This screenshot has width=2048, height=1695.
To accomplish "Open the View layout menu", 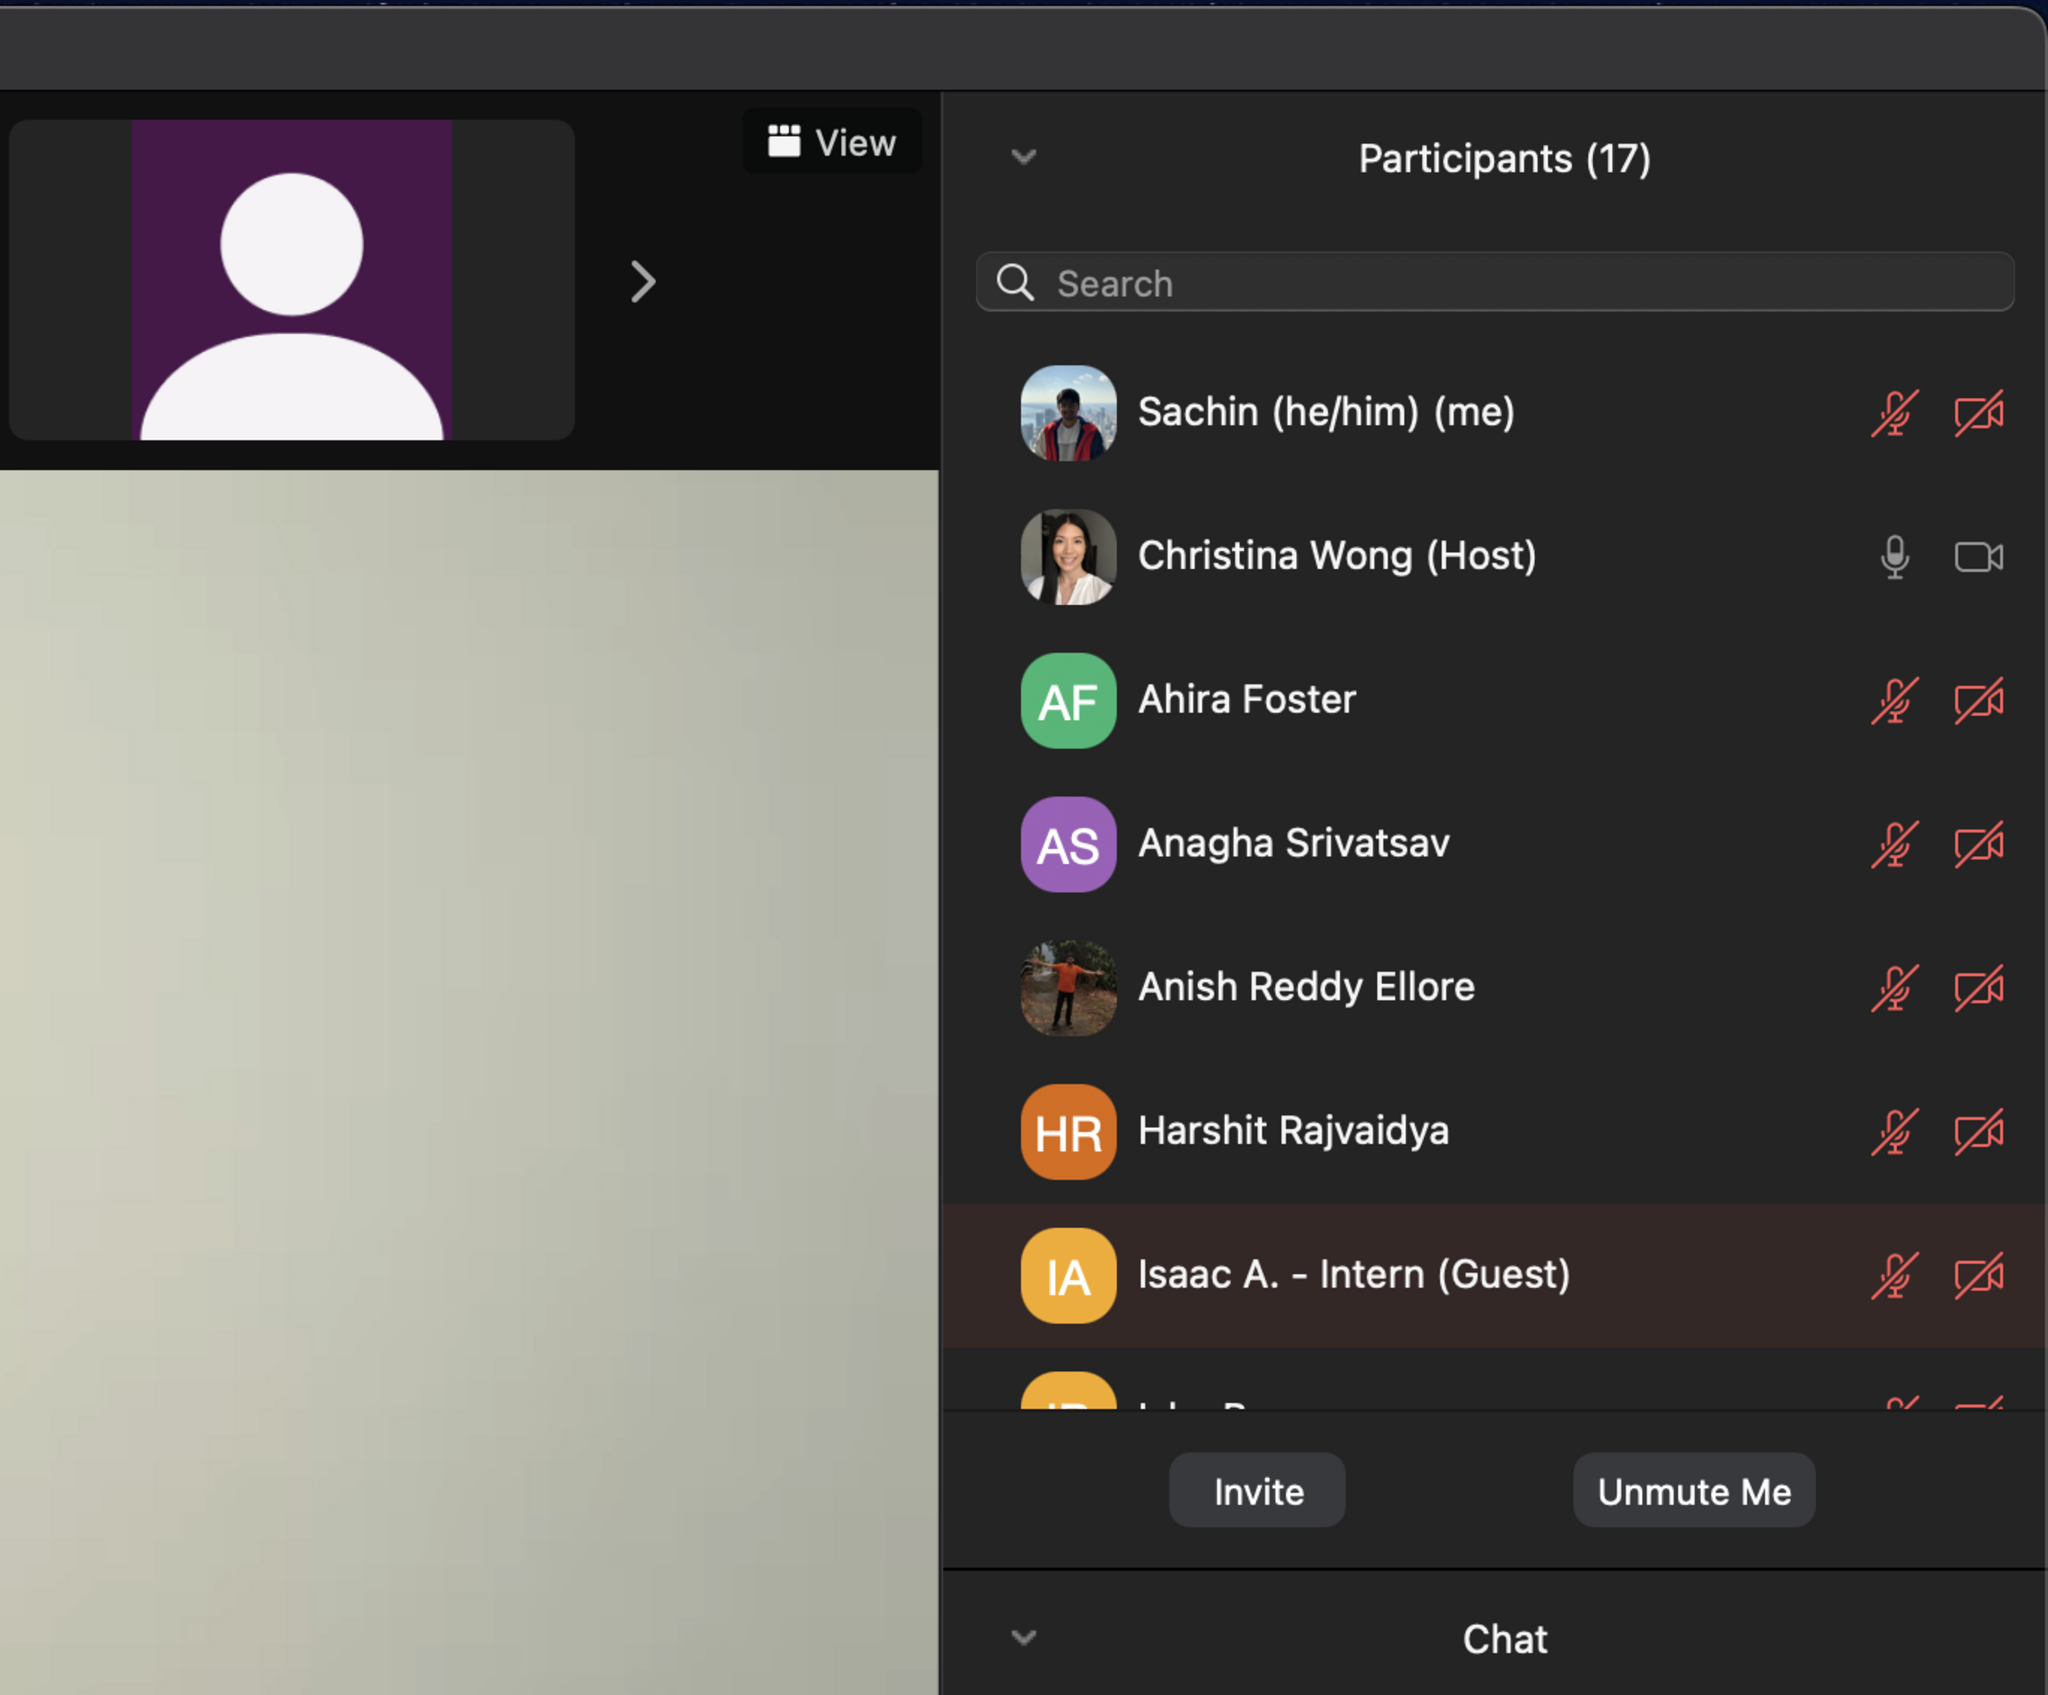I will pyautogui.click(x=832, y=142).
